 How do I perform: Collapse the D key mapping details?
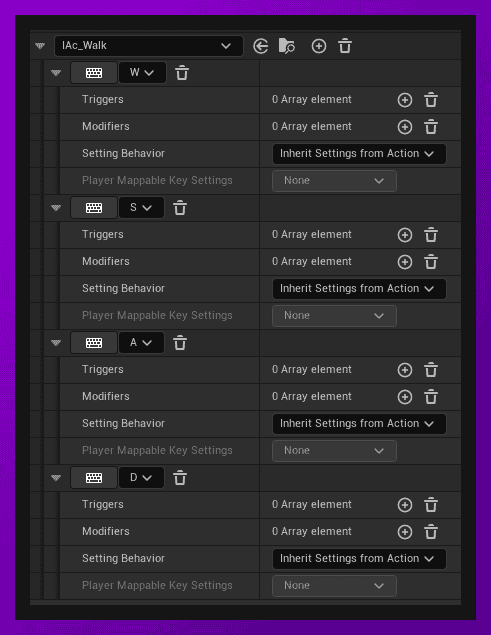(x=56, y=478)
